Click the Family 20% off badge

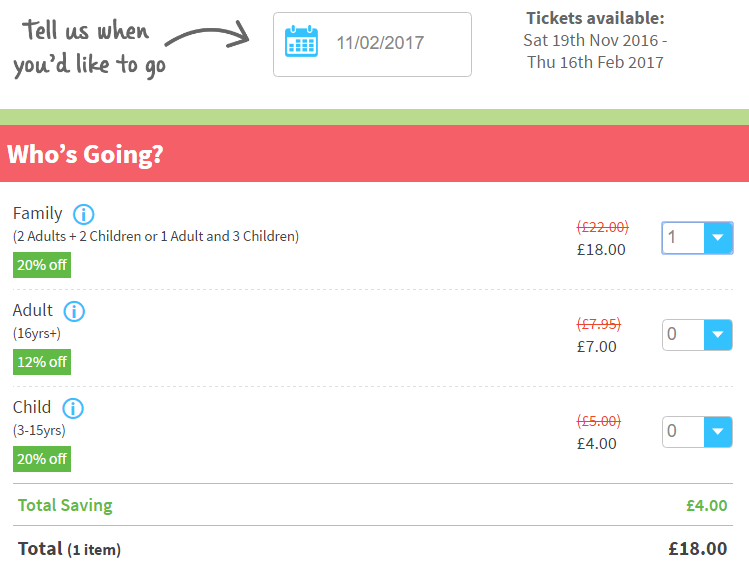click(x=42, y=265)
